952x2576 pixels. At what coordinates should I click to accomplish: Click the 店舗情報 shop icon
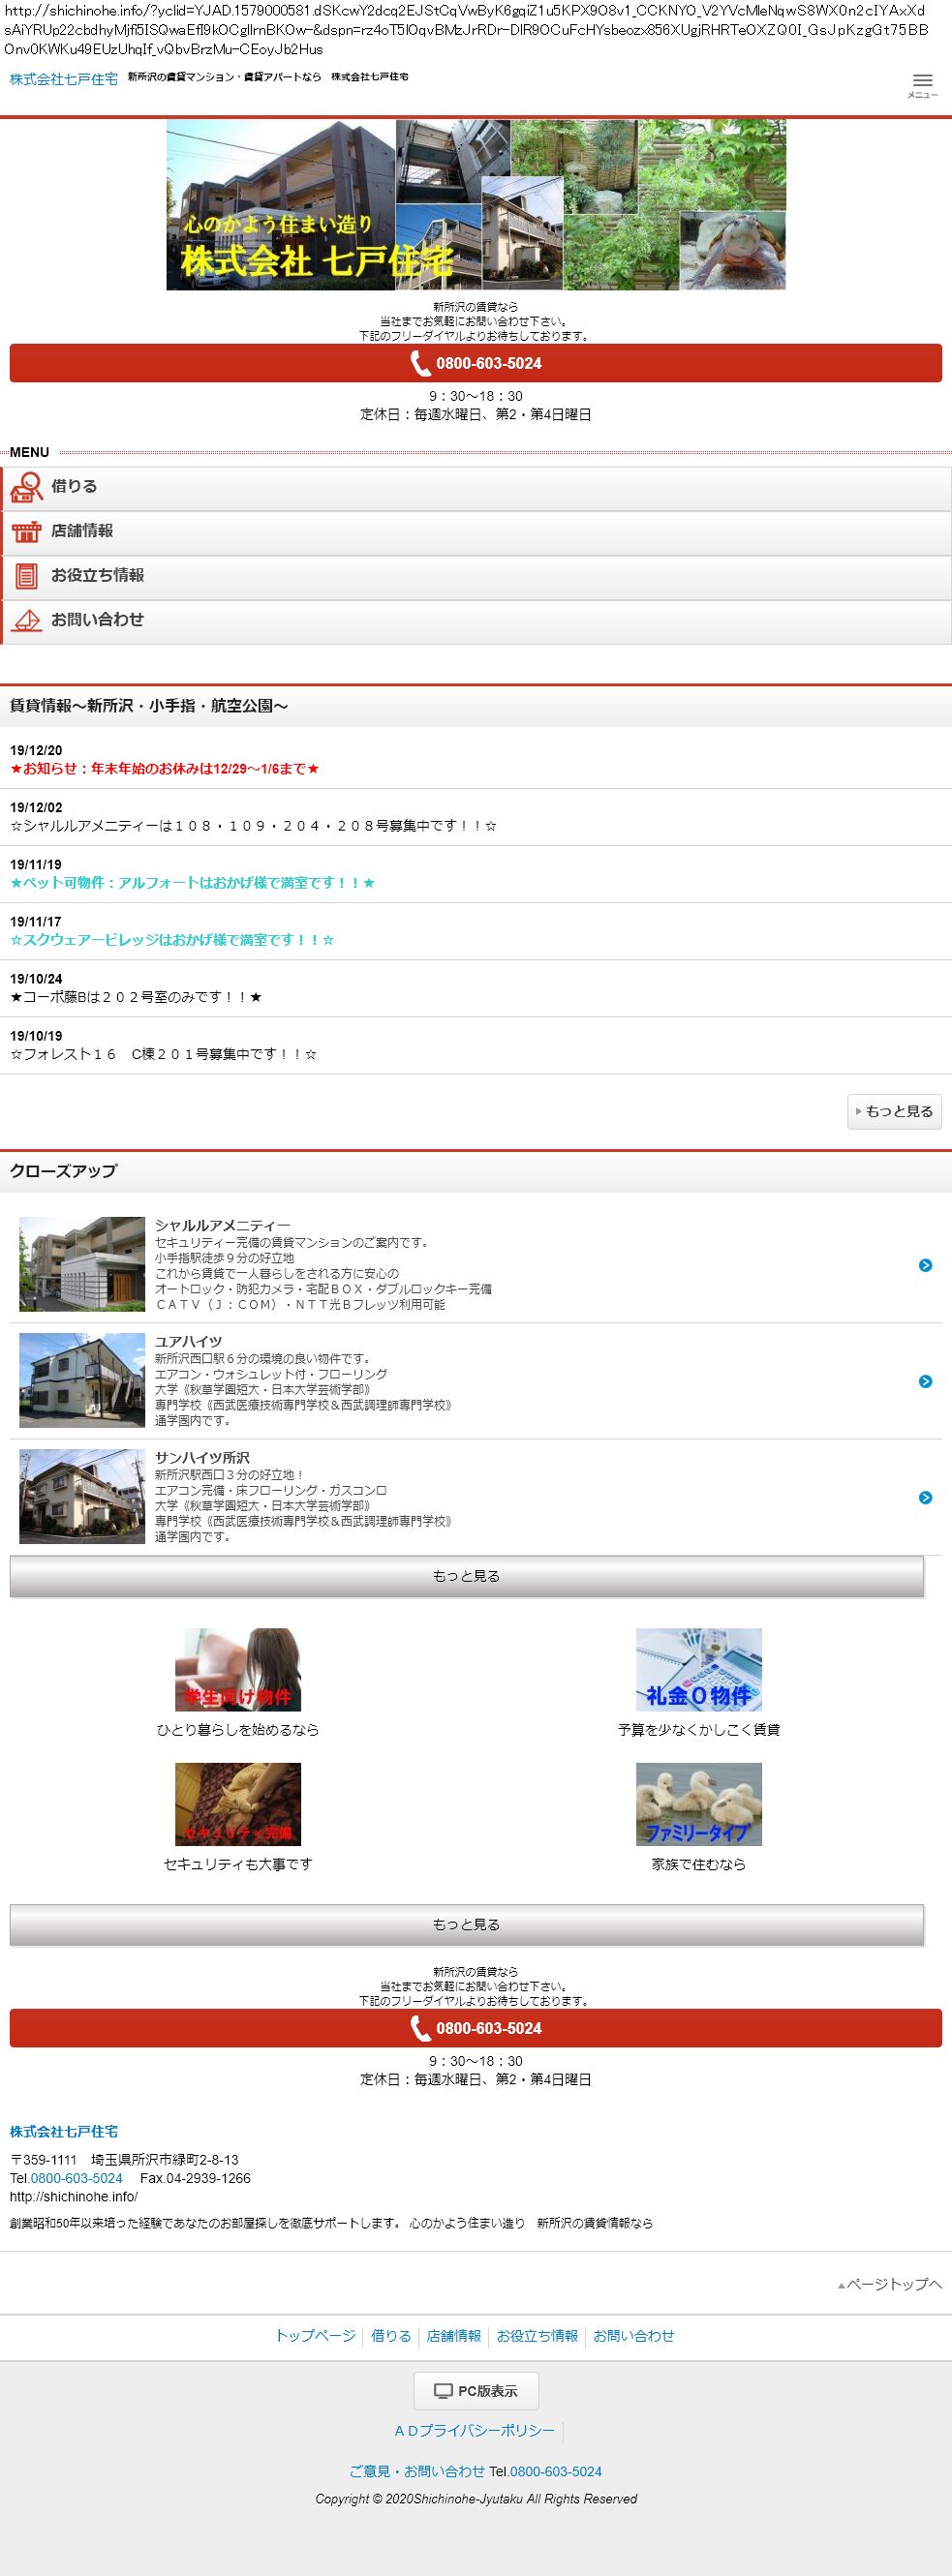[x=26, y=531]
